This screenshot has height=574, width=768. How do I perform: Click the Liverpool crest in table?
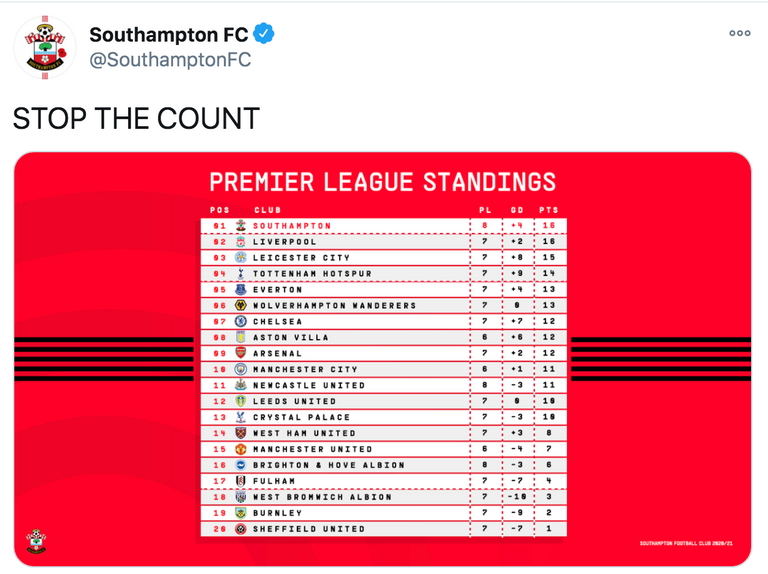tap(240, 242)
